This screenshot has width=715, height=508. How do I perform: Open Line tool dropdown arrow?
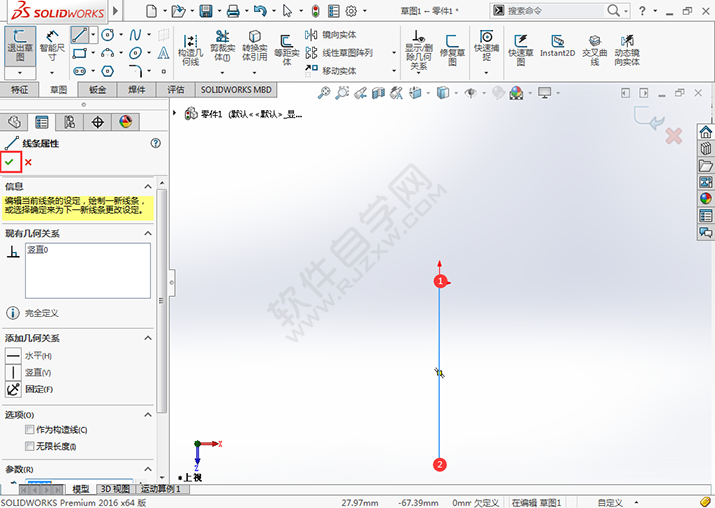click(93, 35)
